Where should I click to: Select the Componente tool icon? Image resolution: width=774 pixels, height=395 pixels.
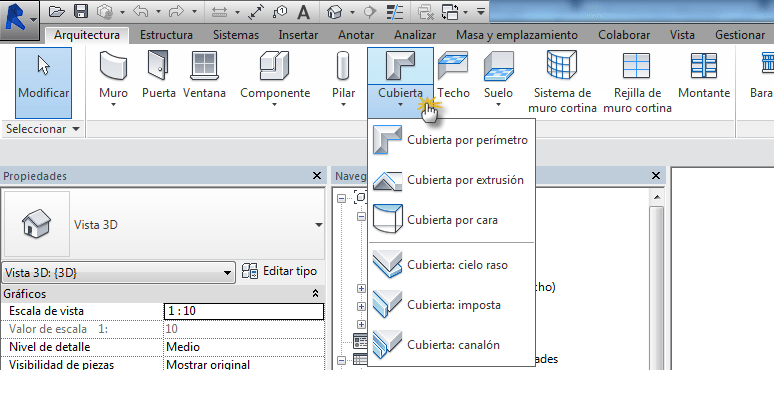[275, 66]
